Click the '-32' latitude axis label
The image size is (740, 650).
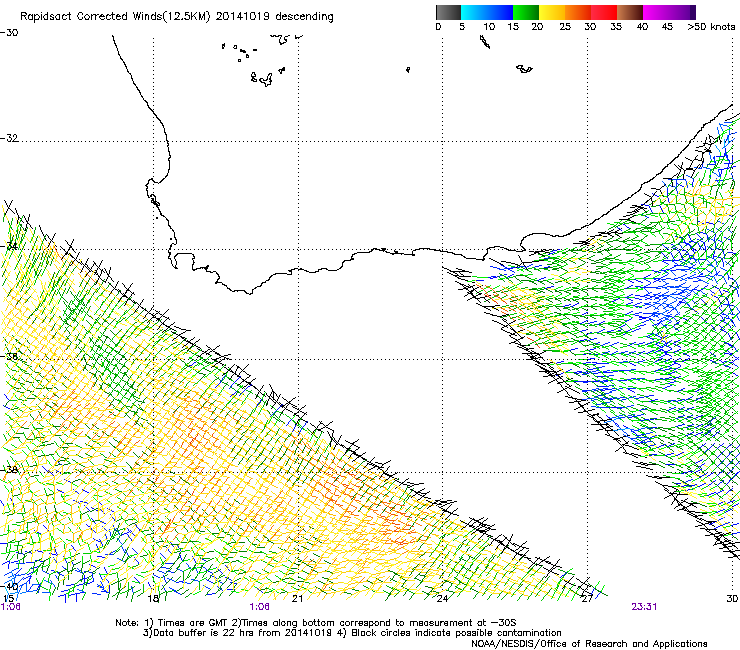(x=9, y=138)
